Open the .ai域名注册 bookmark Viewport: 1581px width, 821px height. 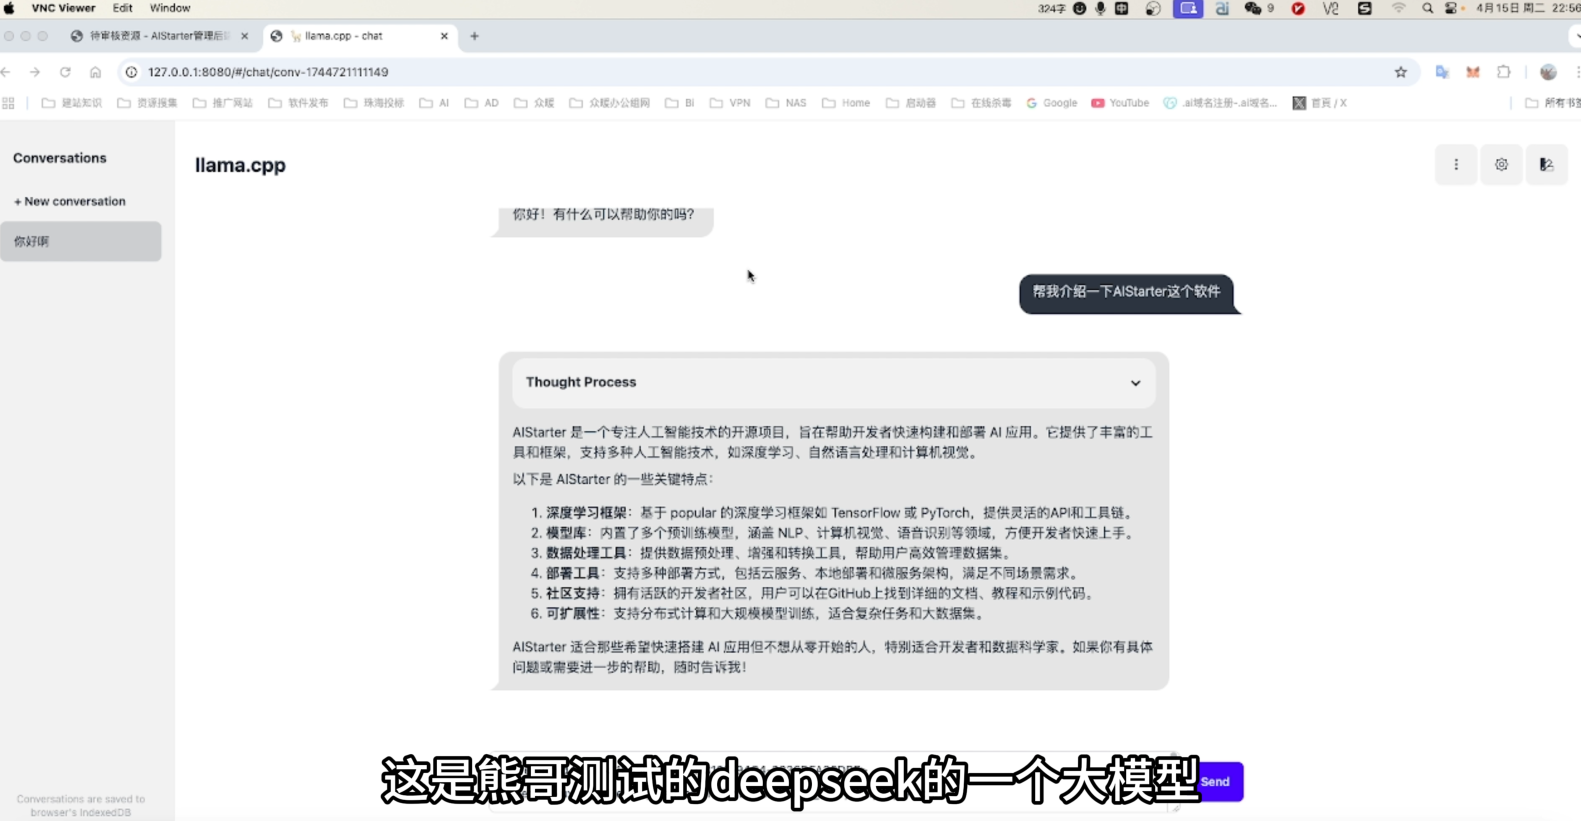[x=1219, y=103]
